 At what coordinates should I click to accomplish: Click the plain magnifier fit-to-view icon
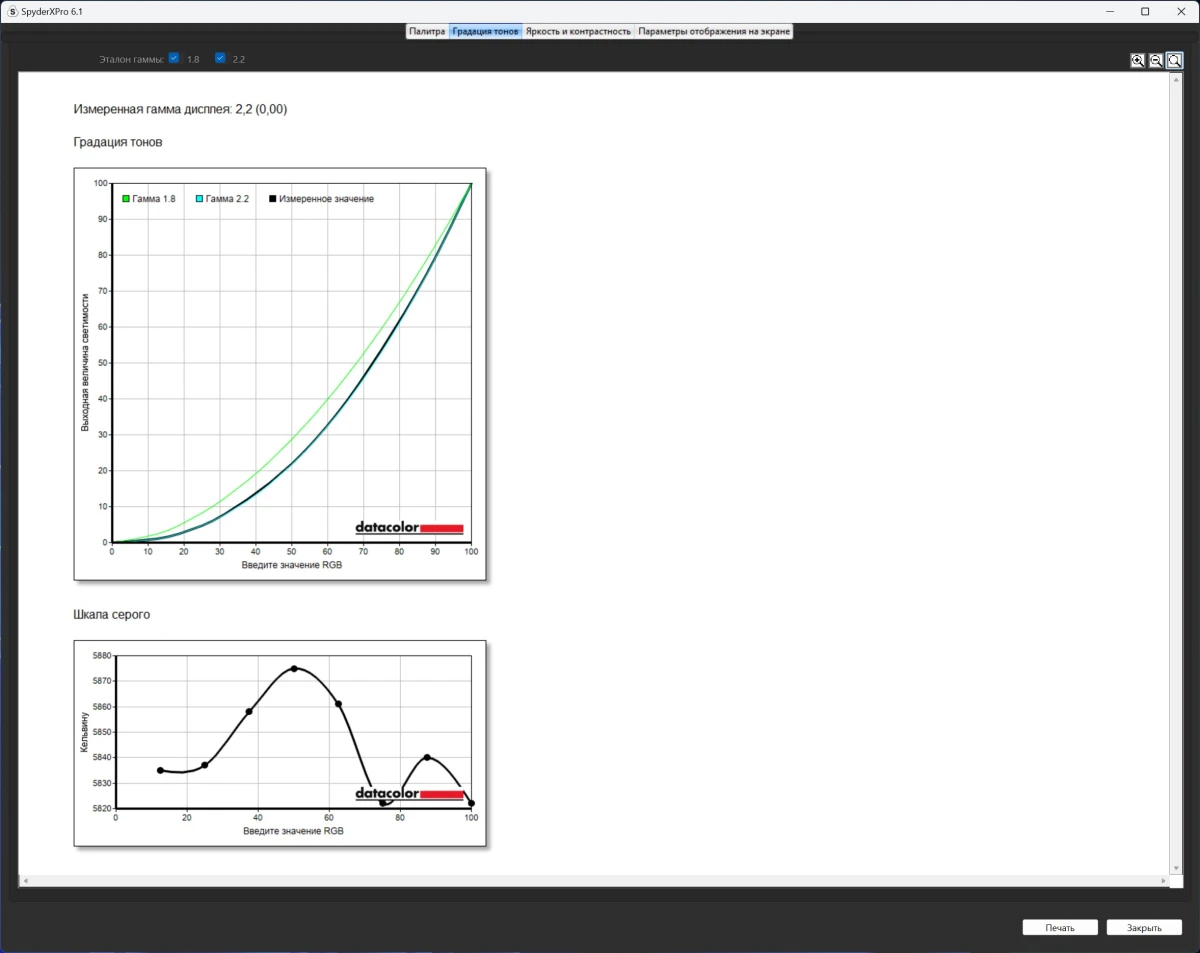(1175, 61)
